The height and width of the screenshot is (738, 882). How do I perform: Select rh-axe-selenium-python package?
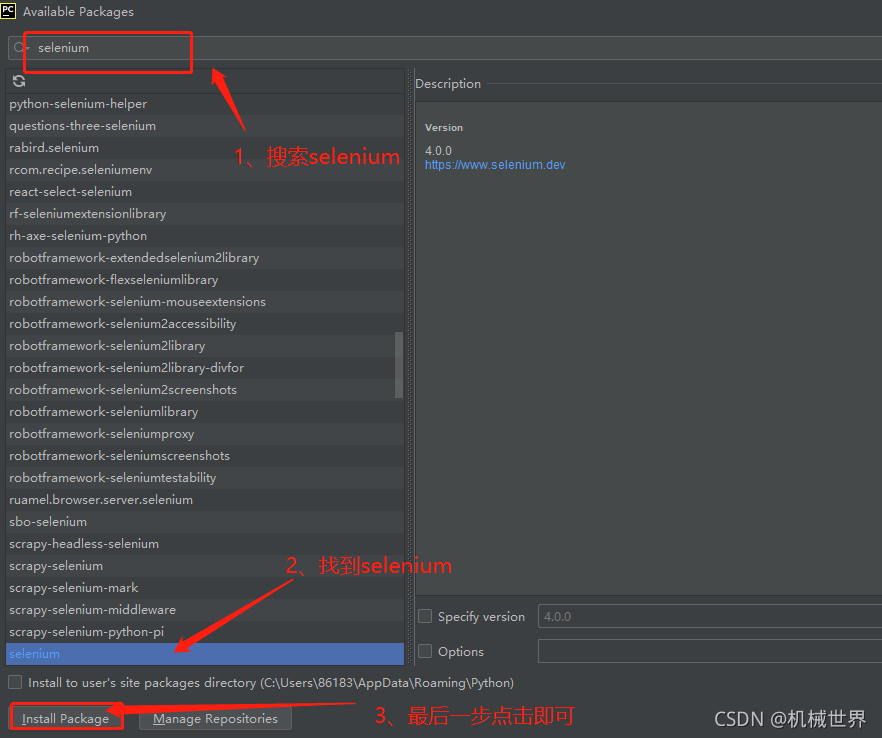pyautogui.click(x=205, y=236)
